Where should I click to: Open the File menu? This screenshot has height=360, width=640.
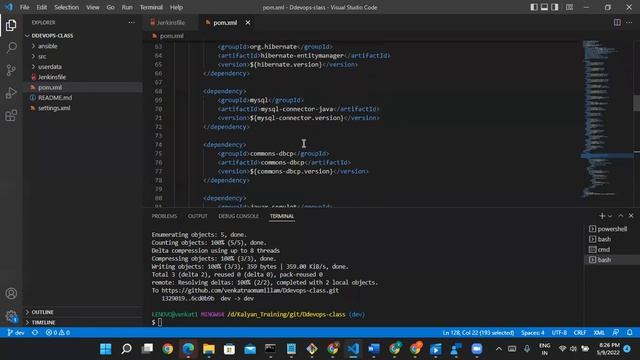point(24,7)
